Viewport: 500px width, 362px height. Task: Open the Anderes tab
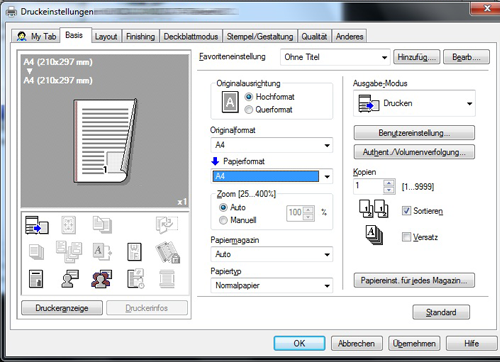[349, 36]
